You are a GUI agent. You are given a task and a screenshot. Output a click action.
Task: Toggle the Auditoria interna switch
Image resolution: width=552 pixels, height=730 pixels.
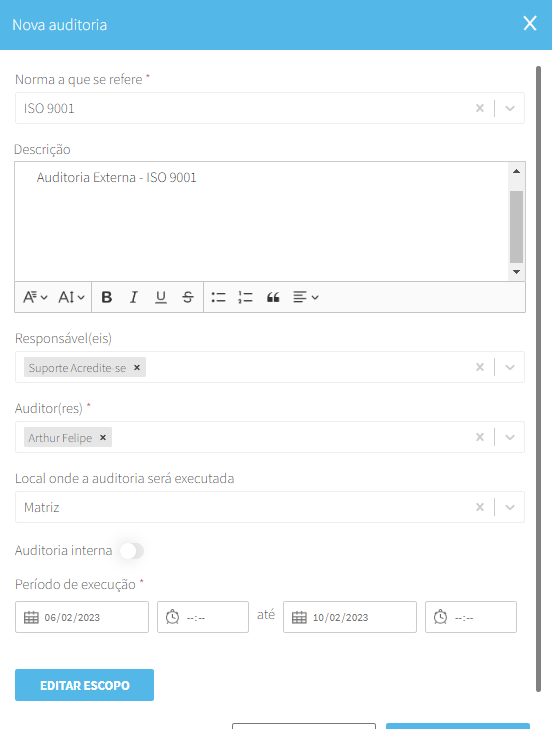[132, 551]
